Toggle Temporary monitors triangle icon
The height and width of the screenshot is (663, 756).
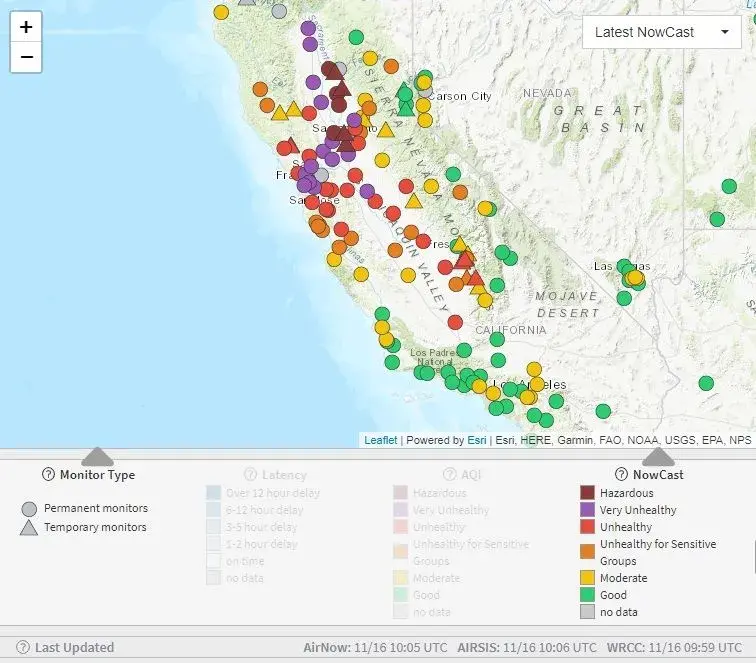[x=29, y=527]
